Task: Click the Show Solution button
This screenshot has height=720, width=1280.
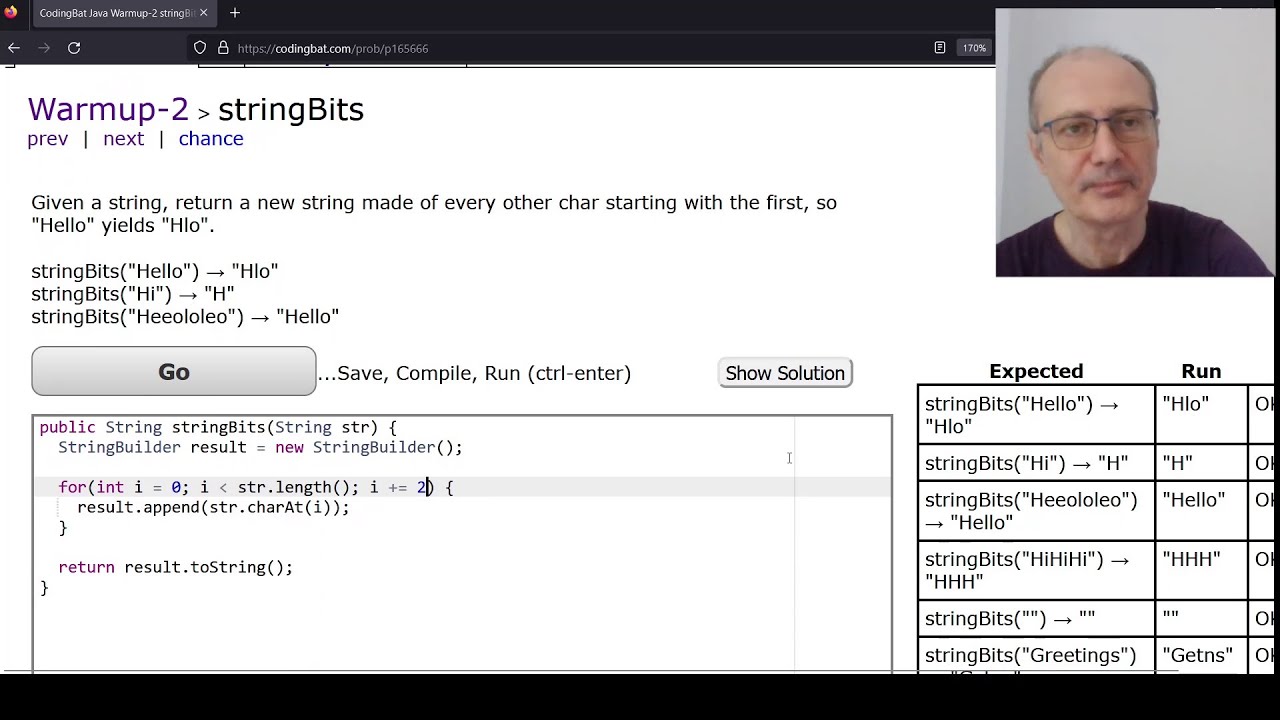Action: pos(785,373)
